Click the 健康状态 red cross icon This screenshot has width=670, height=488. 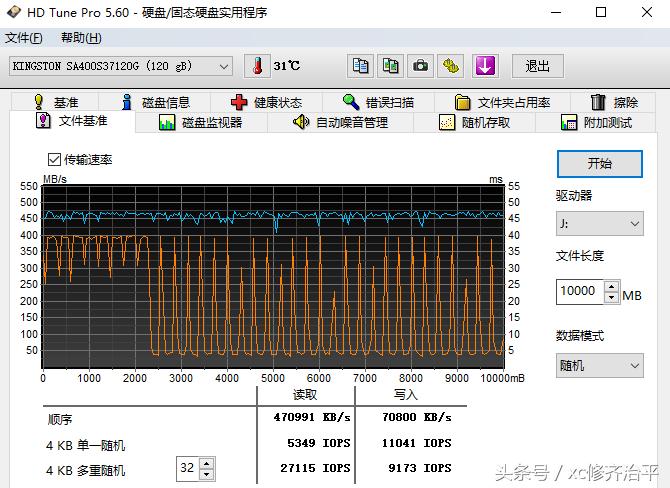pos(239,103)
